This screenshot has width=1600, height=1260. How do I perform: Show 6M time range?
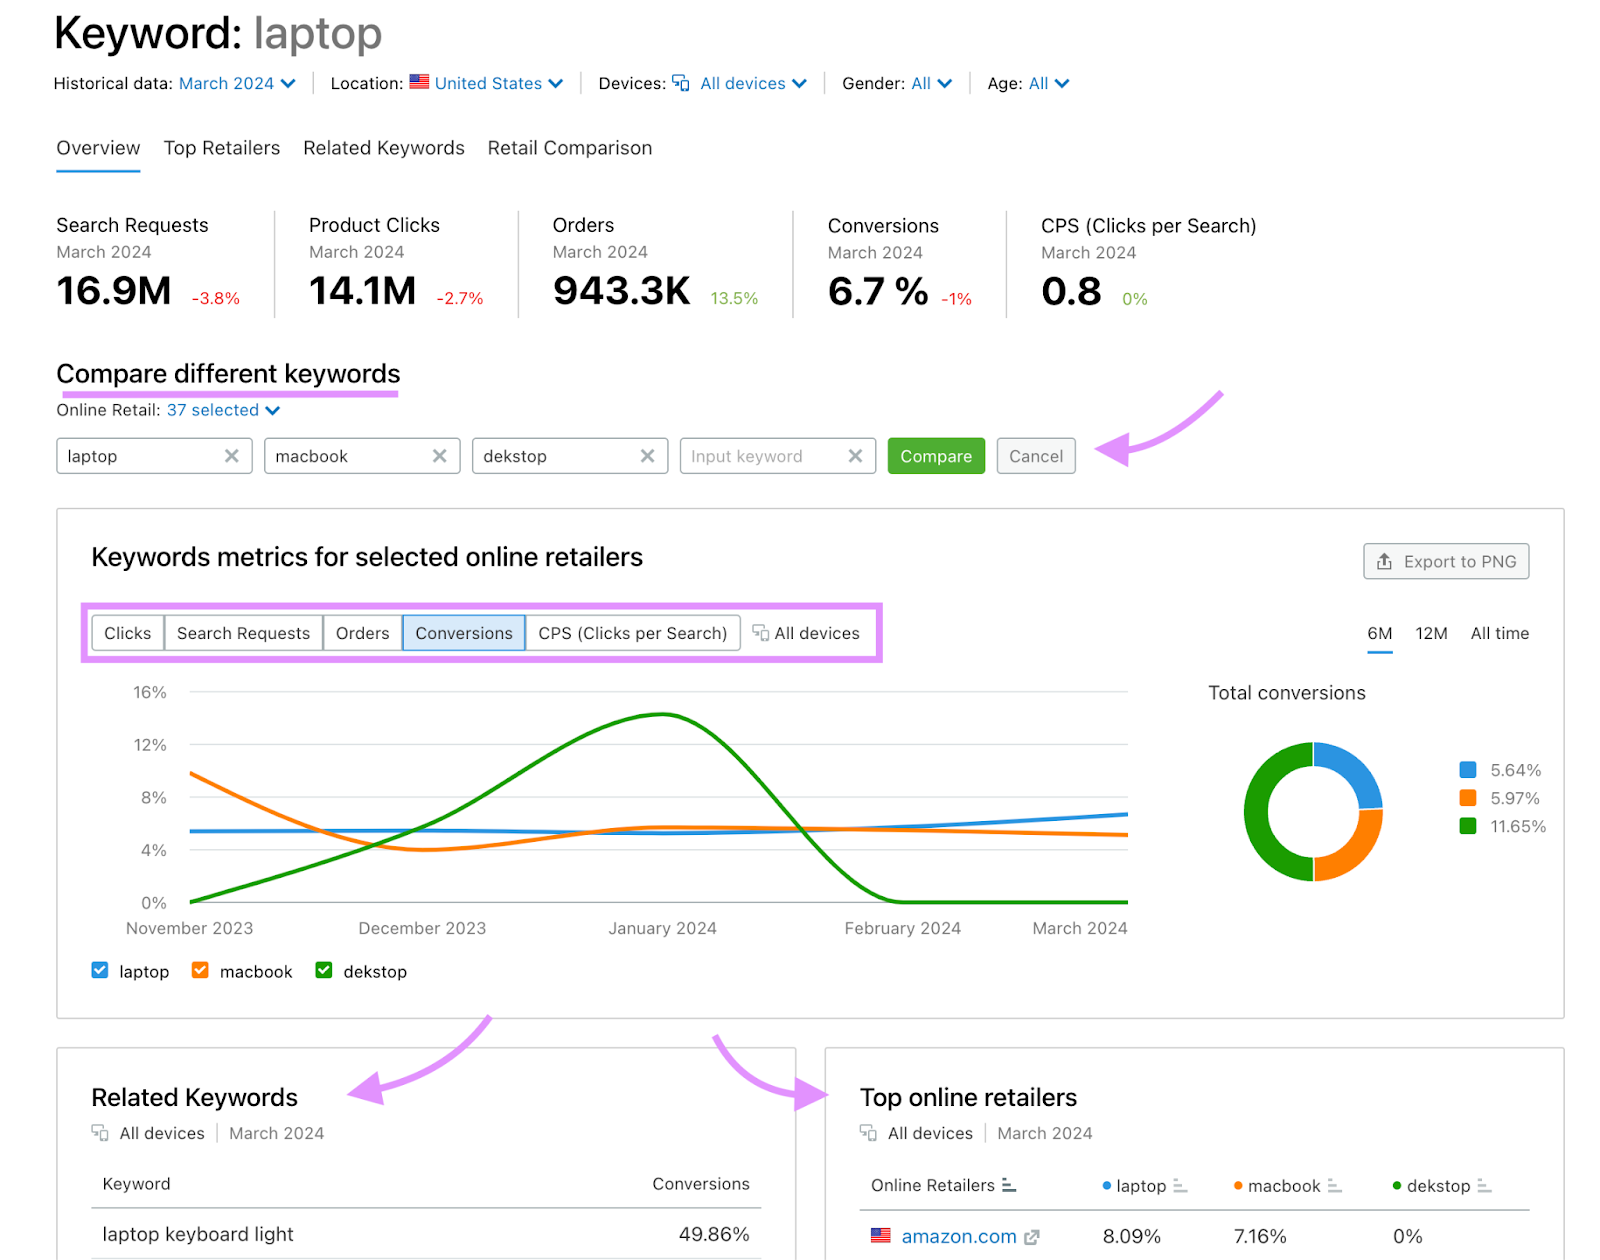[x=1380, y=633]
